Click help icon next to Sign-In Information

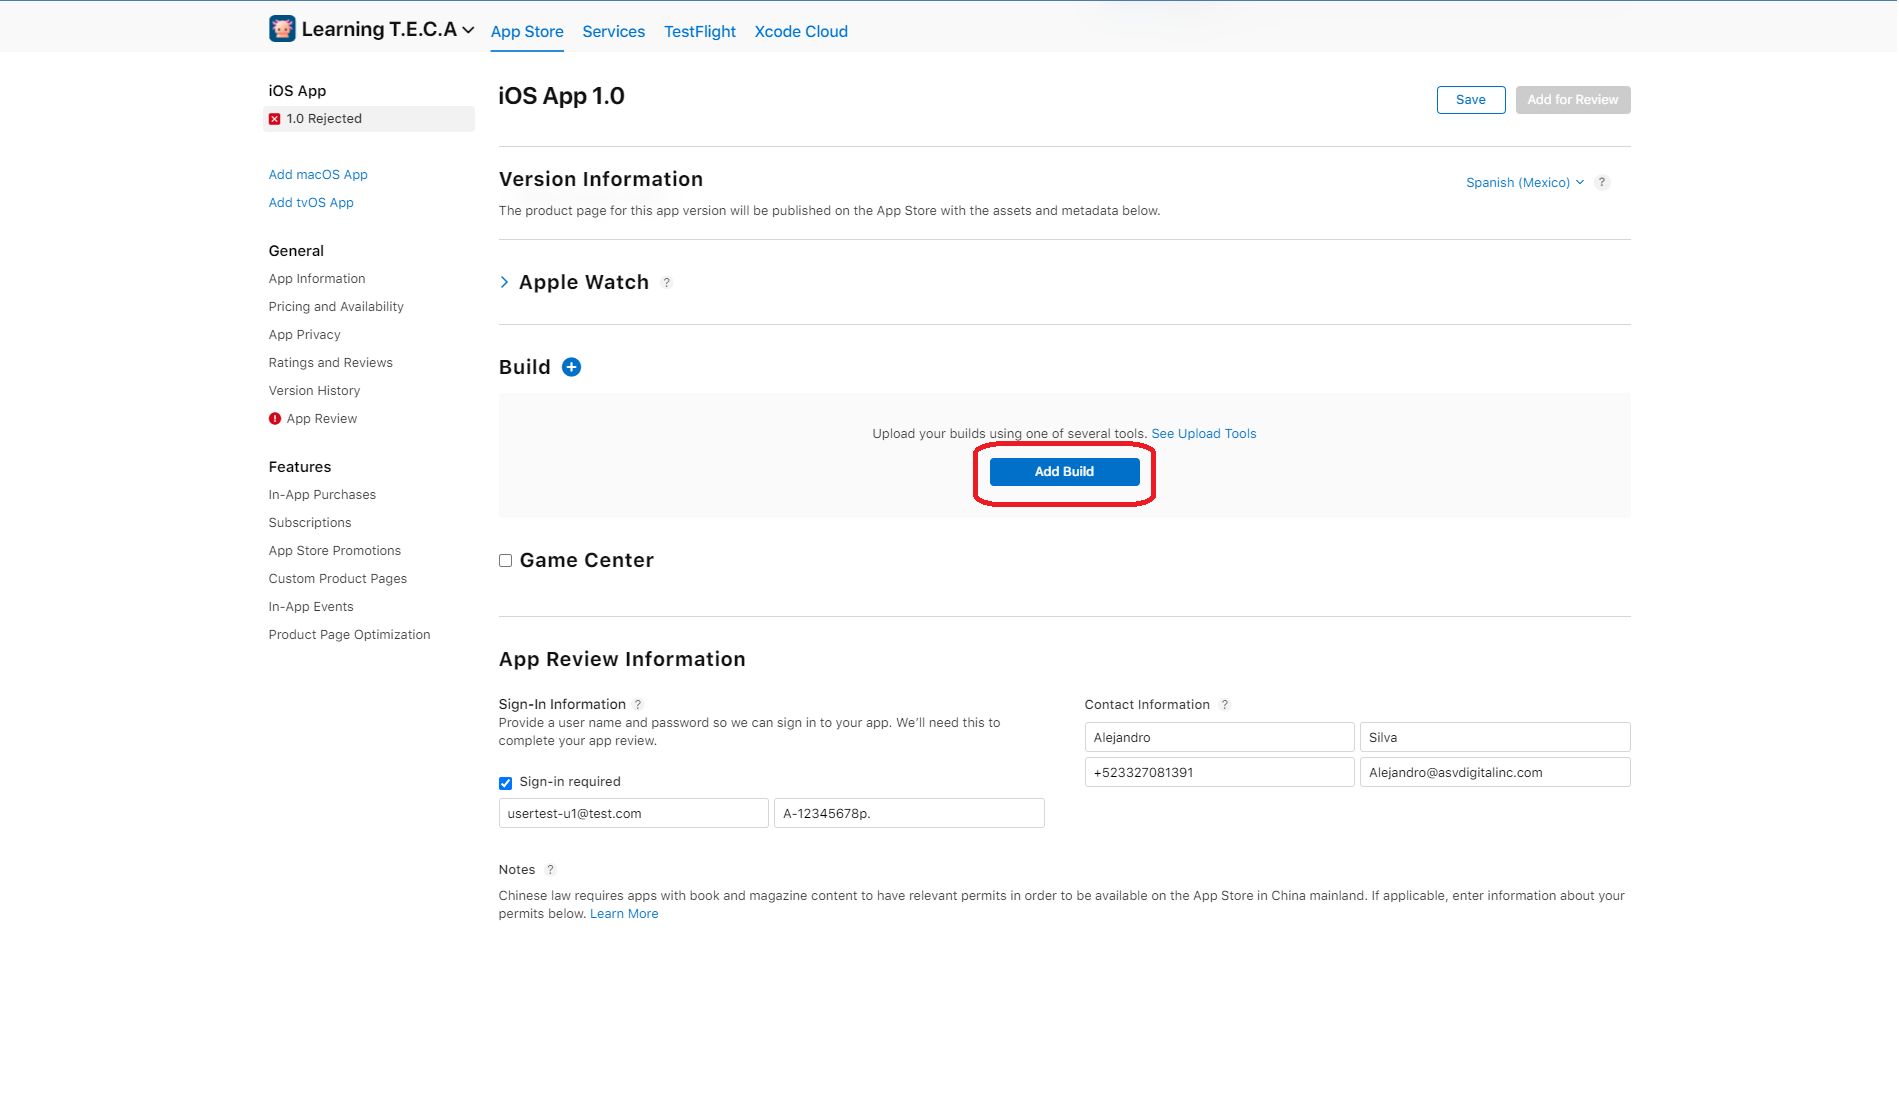pos(638,705)
